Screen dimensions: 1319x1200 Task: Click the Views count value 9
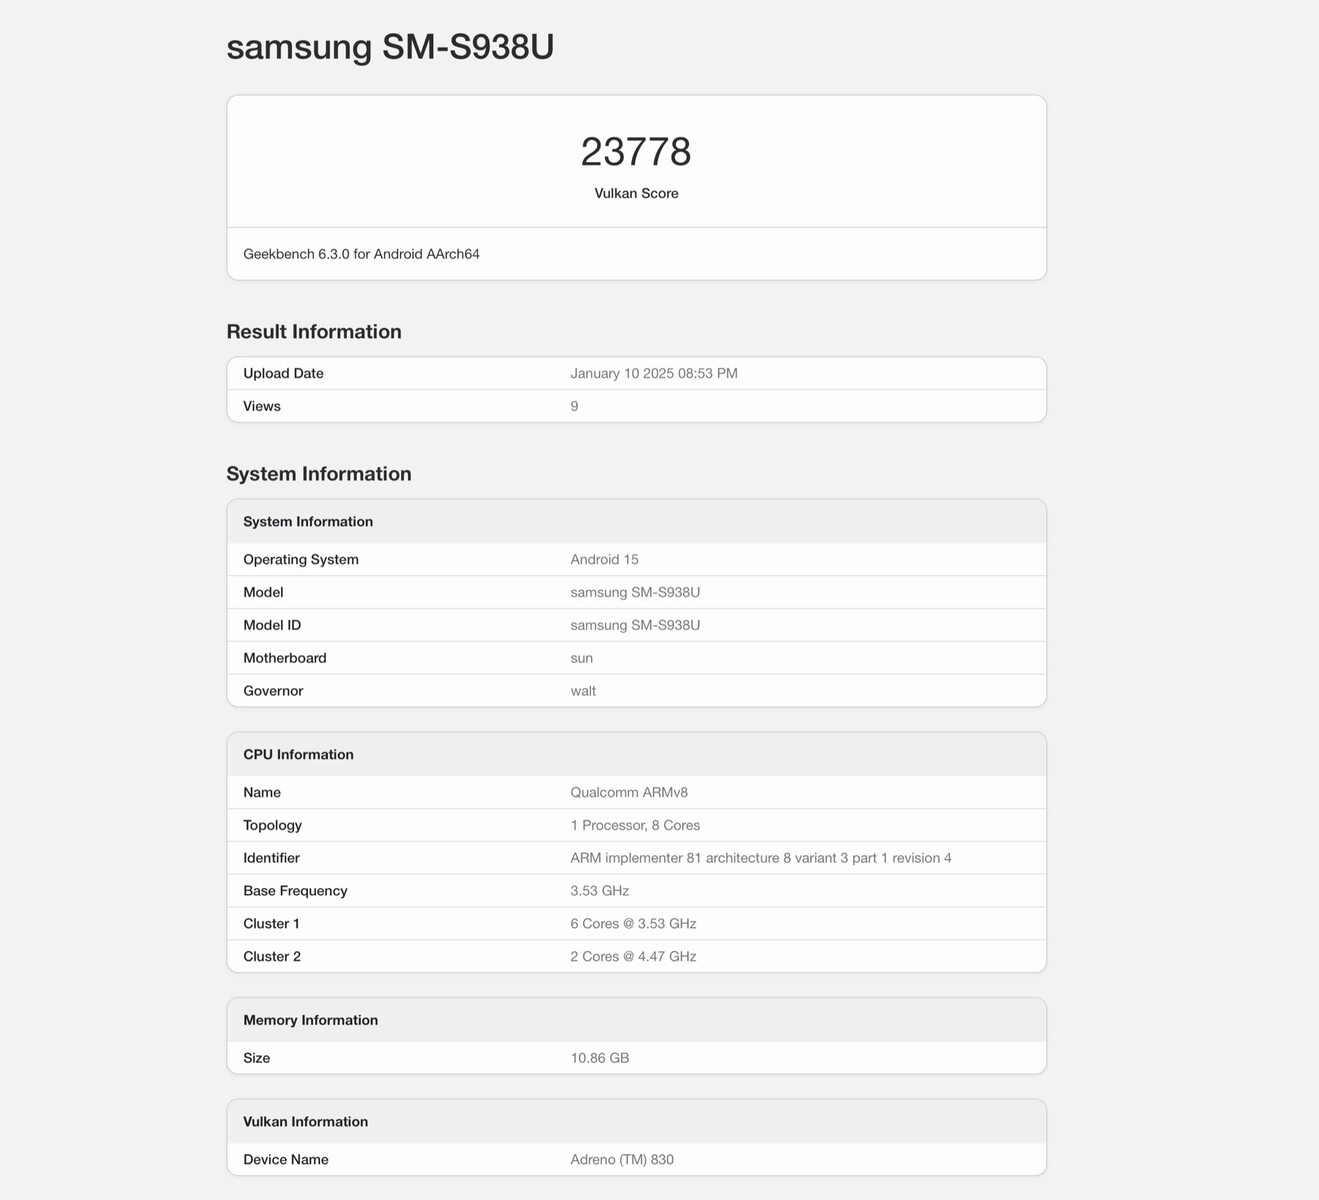(574, 406)
